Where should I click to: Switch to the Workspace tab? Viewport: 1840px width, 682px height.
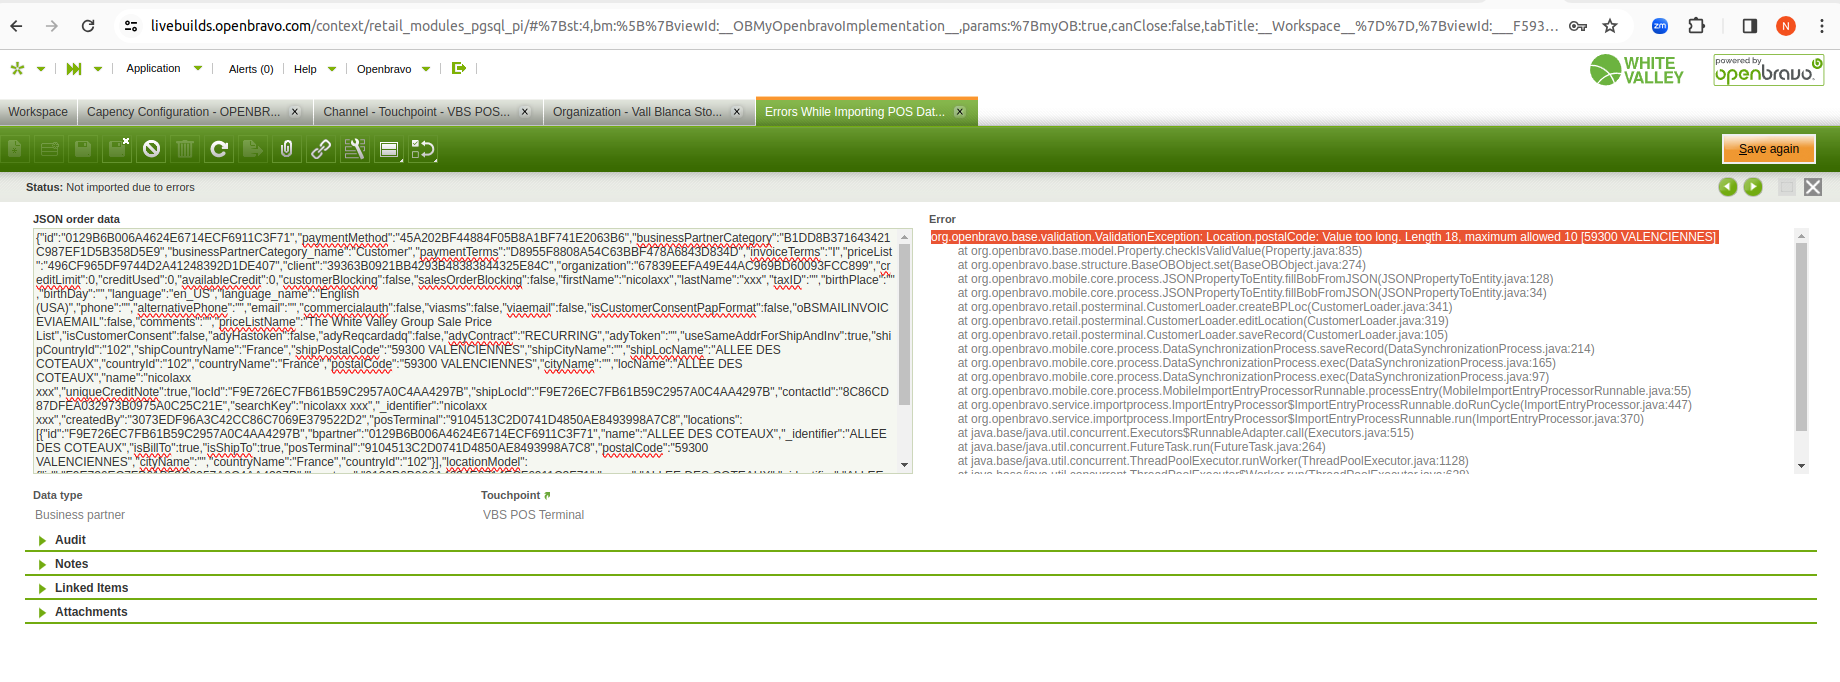pos(38,112)
